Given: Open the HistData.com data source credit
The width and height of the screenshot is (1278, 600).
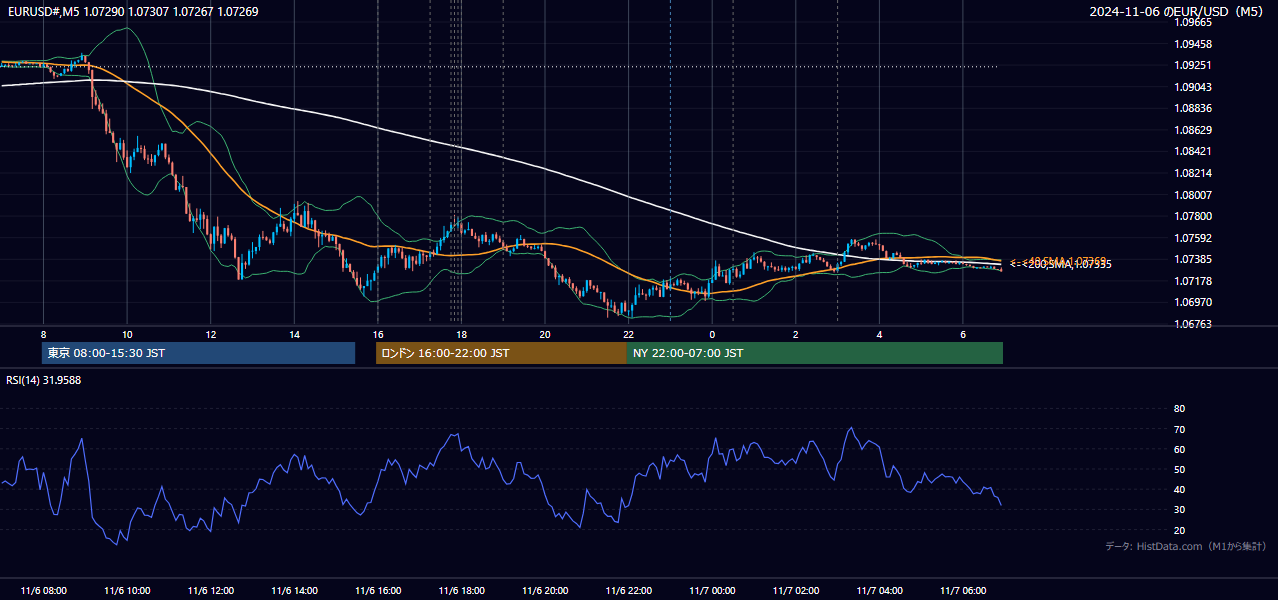Looking at the screenshot, I should pyautogui.click(x=1185, y=546).
